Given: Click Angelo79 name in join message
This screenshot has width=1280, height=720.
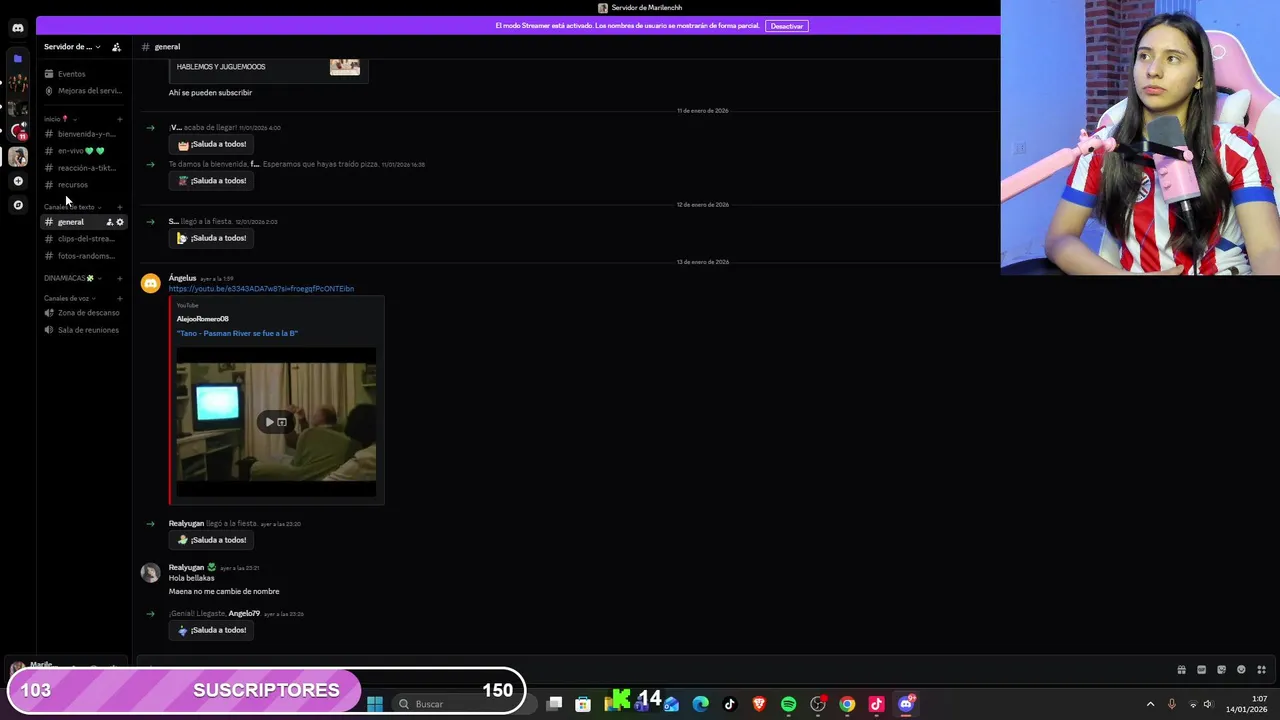Looking at the screenshot, I should click(244, 614).
